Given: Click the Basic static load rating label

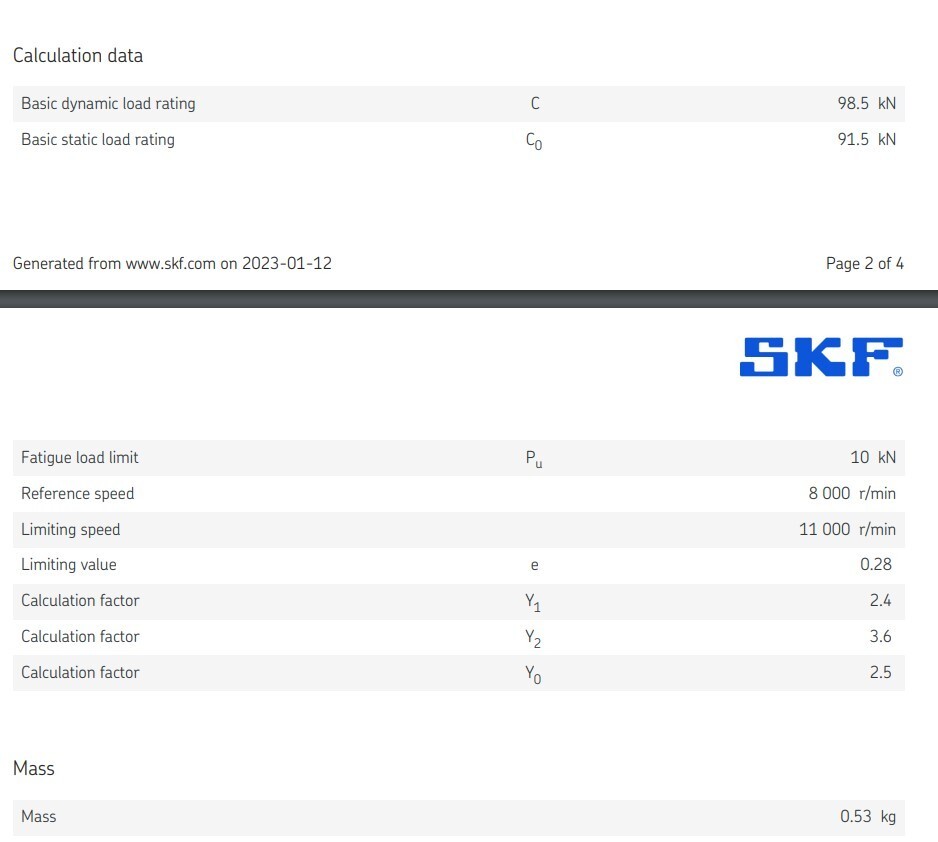Looking at the screenshot, I should tap(98, 139).
